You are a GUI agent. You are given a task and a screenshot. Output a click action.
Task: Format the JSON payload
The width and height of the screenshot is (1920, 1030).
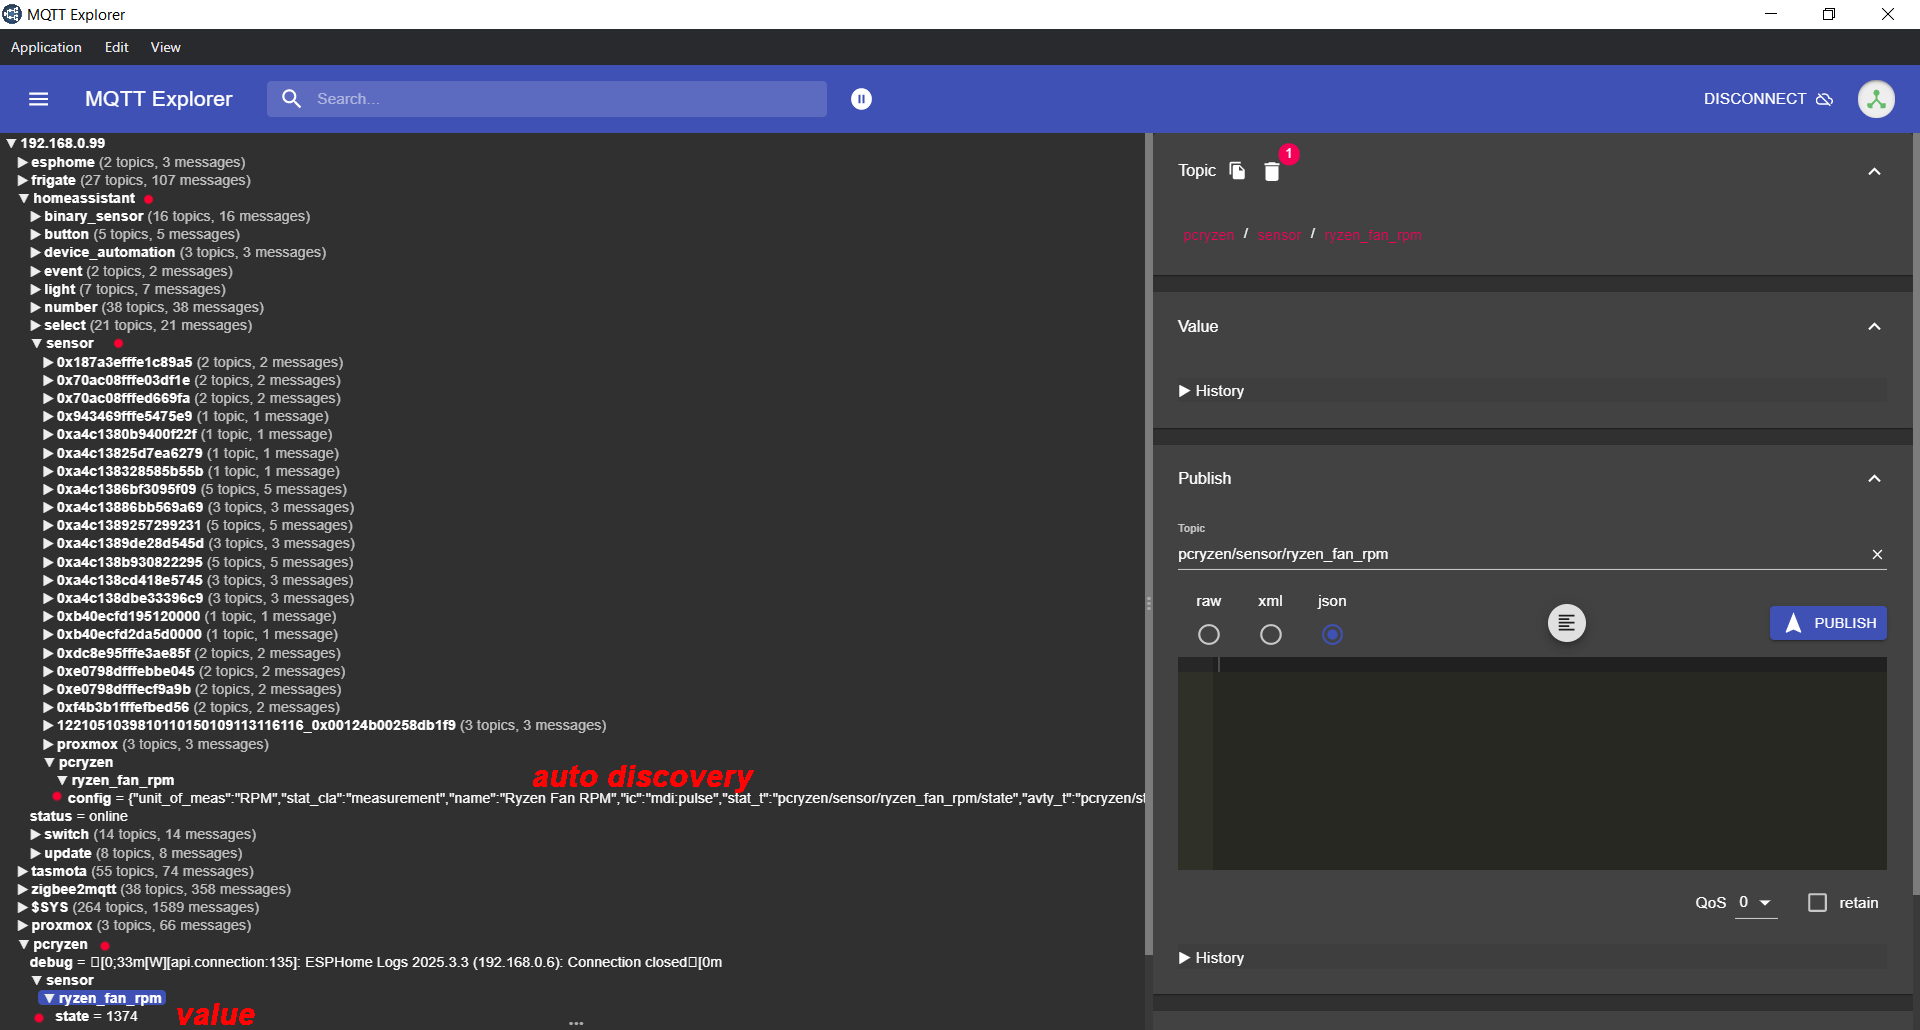pyautogui.click(x=1567, y=623)
